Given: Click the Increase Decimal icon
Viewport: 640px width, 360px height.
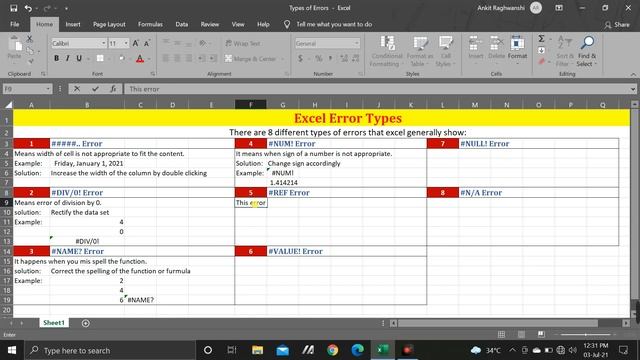Looking at the screenshot, I should coord(344,58).
